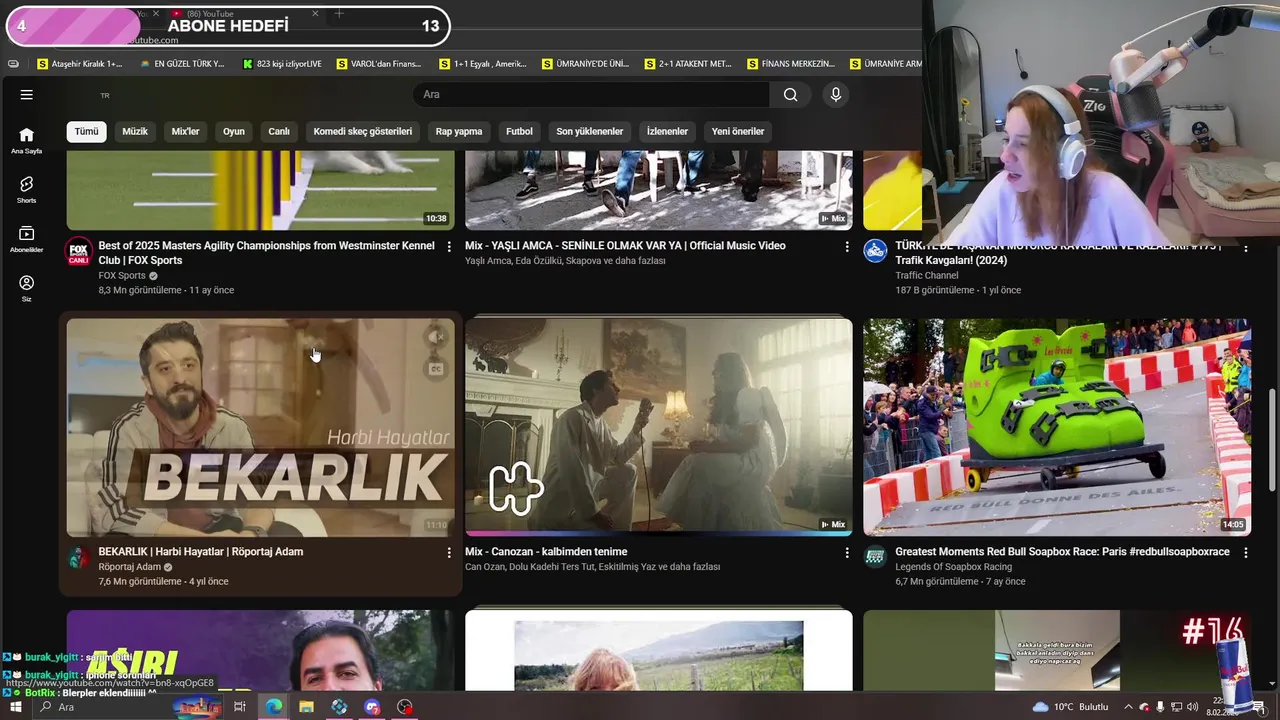Open File Explorer from the taskbar
The image size is (1280, 720).
tap(306, 707)
